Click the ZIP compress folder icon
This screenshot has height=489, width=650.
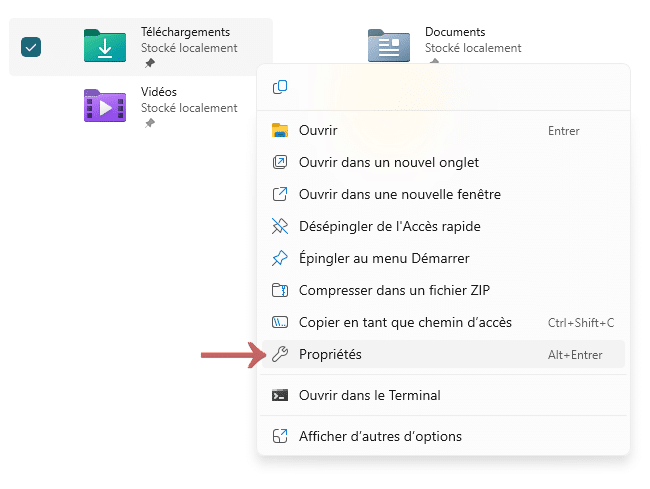pos(280,291)
